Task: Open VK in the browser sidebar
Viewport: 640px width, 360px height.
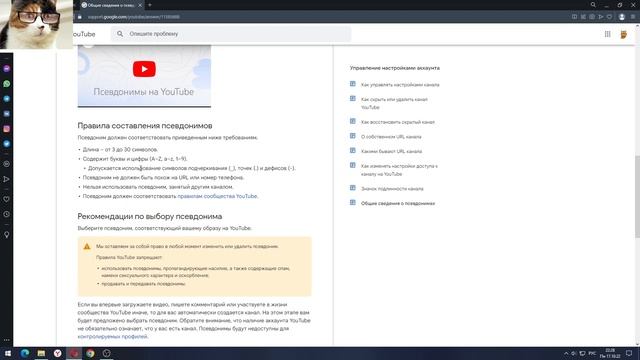Action: tap(7, 114)
